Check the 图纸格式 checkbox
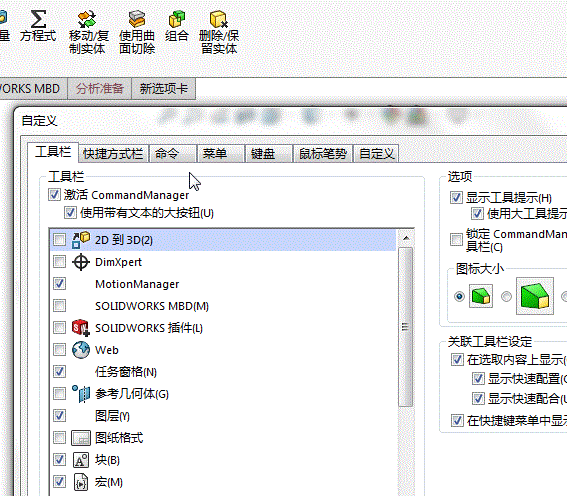Image resolution: width=567 pixels, height=496 pixels. 59,438
